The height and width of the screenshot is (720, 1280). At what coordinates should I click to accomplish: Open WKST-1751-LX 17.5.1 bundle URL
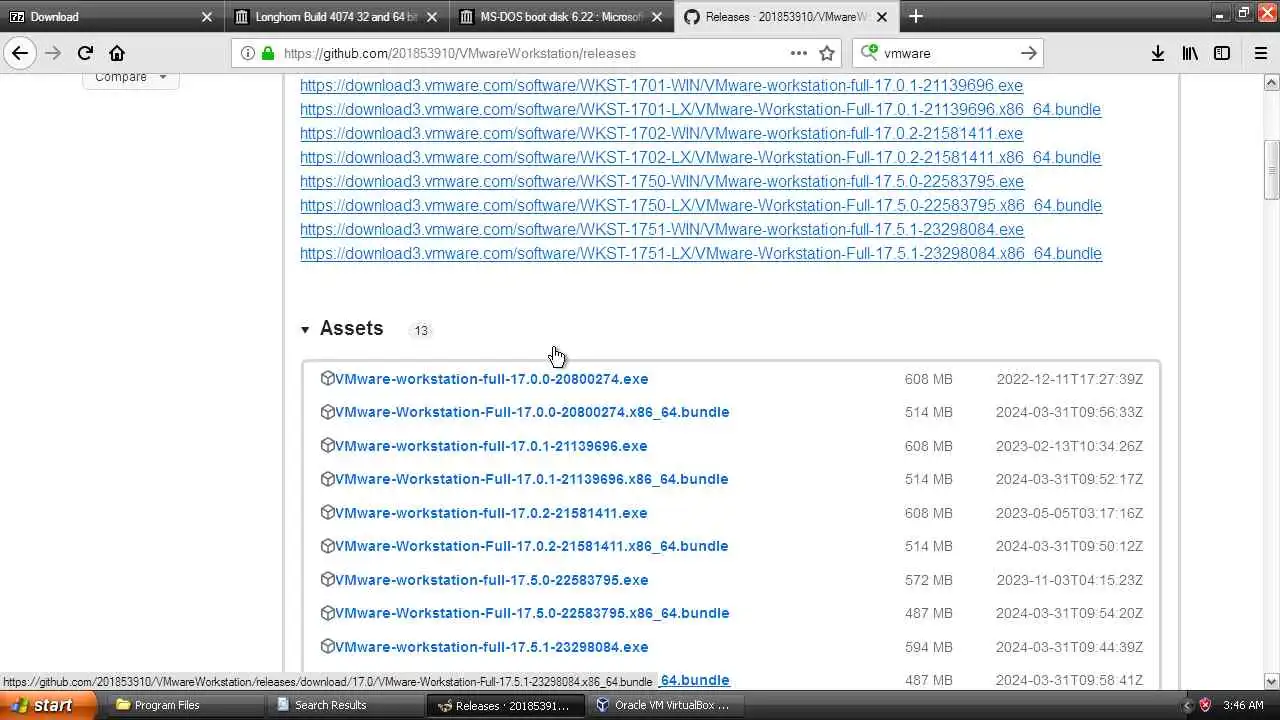point(701,254)
